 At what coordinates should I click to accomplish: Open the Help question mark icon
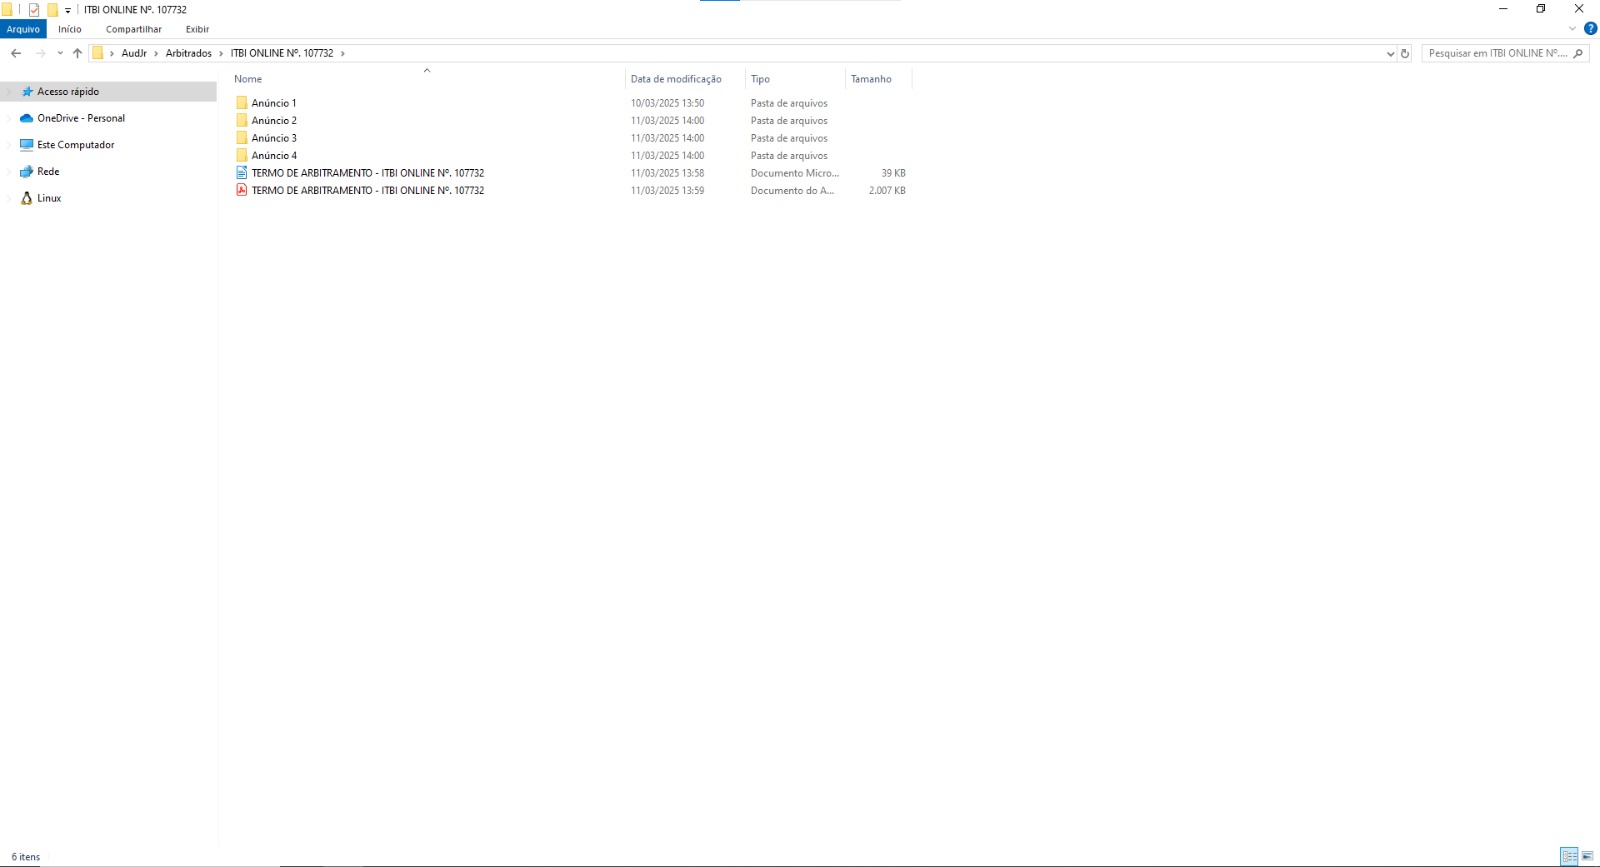pyautogui.click(x=1590, y=29)
